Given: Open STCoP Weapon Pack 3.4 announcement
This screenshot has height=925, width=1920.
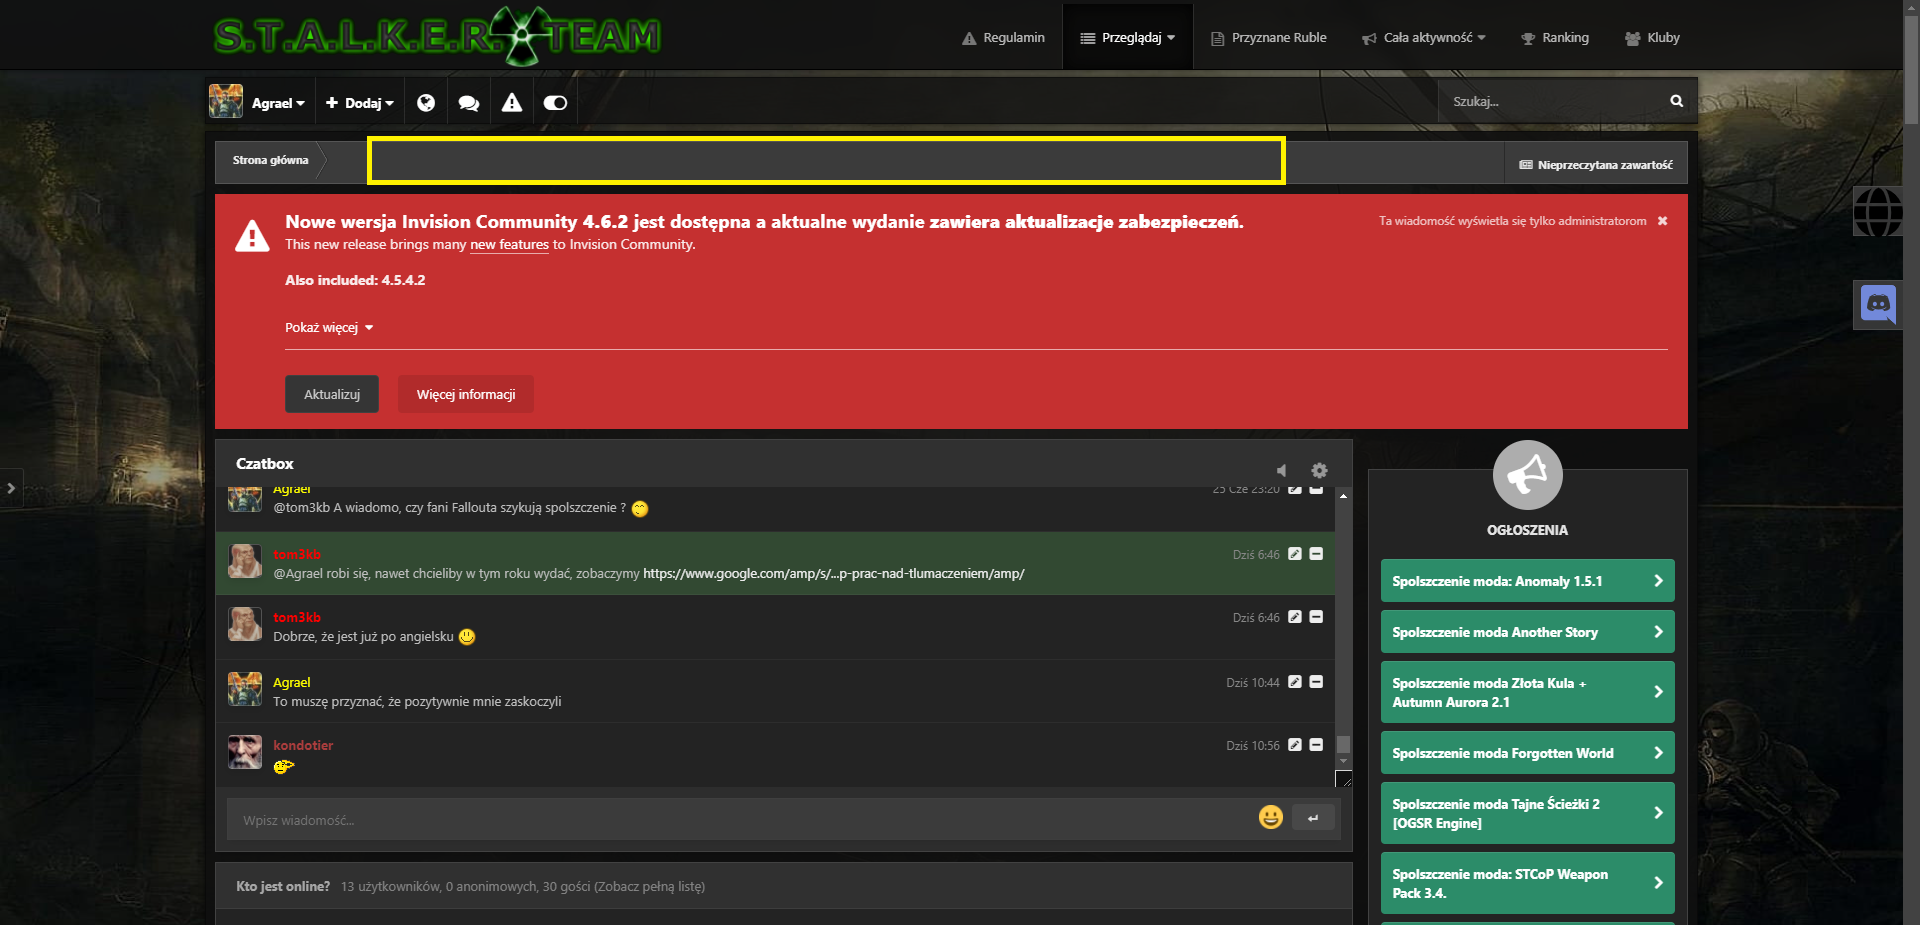Looking at the screenshot, I should click(x=1527, y=883).
